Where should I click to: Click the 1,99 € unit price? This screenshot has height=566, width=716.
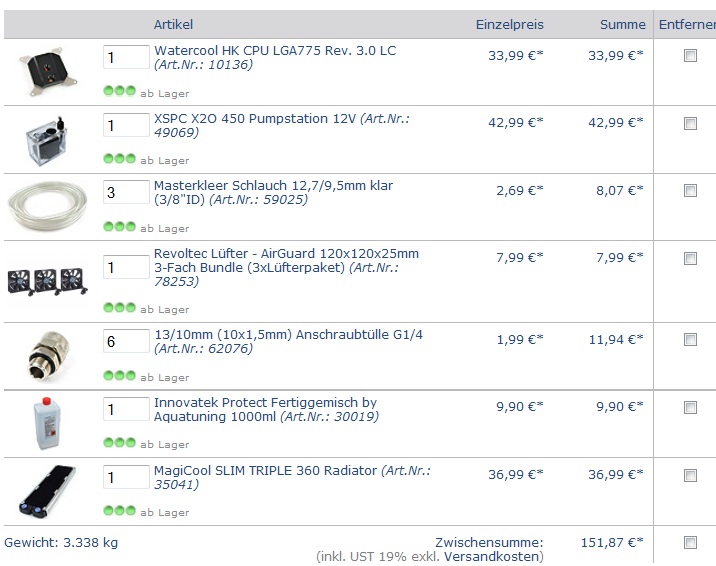coord(520,340)
